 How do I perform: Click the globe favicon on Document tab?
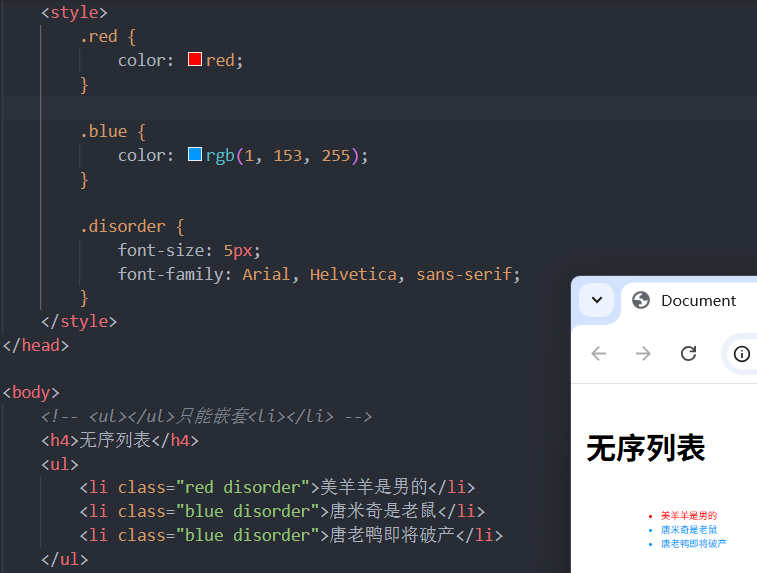tap(641, 300)
